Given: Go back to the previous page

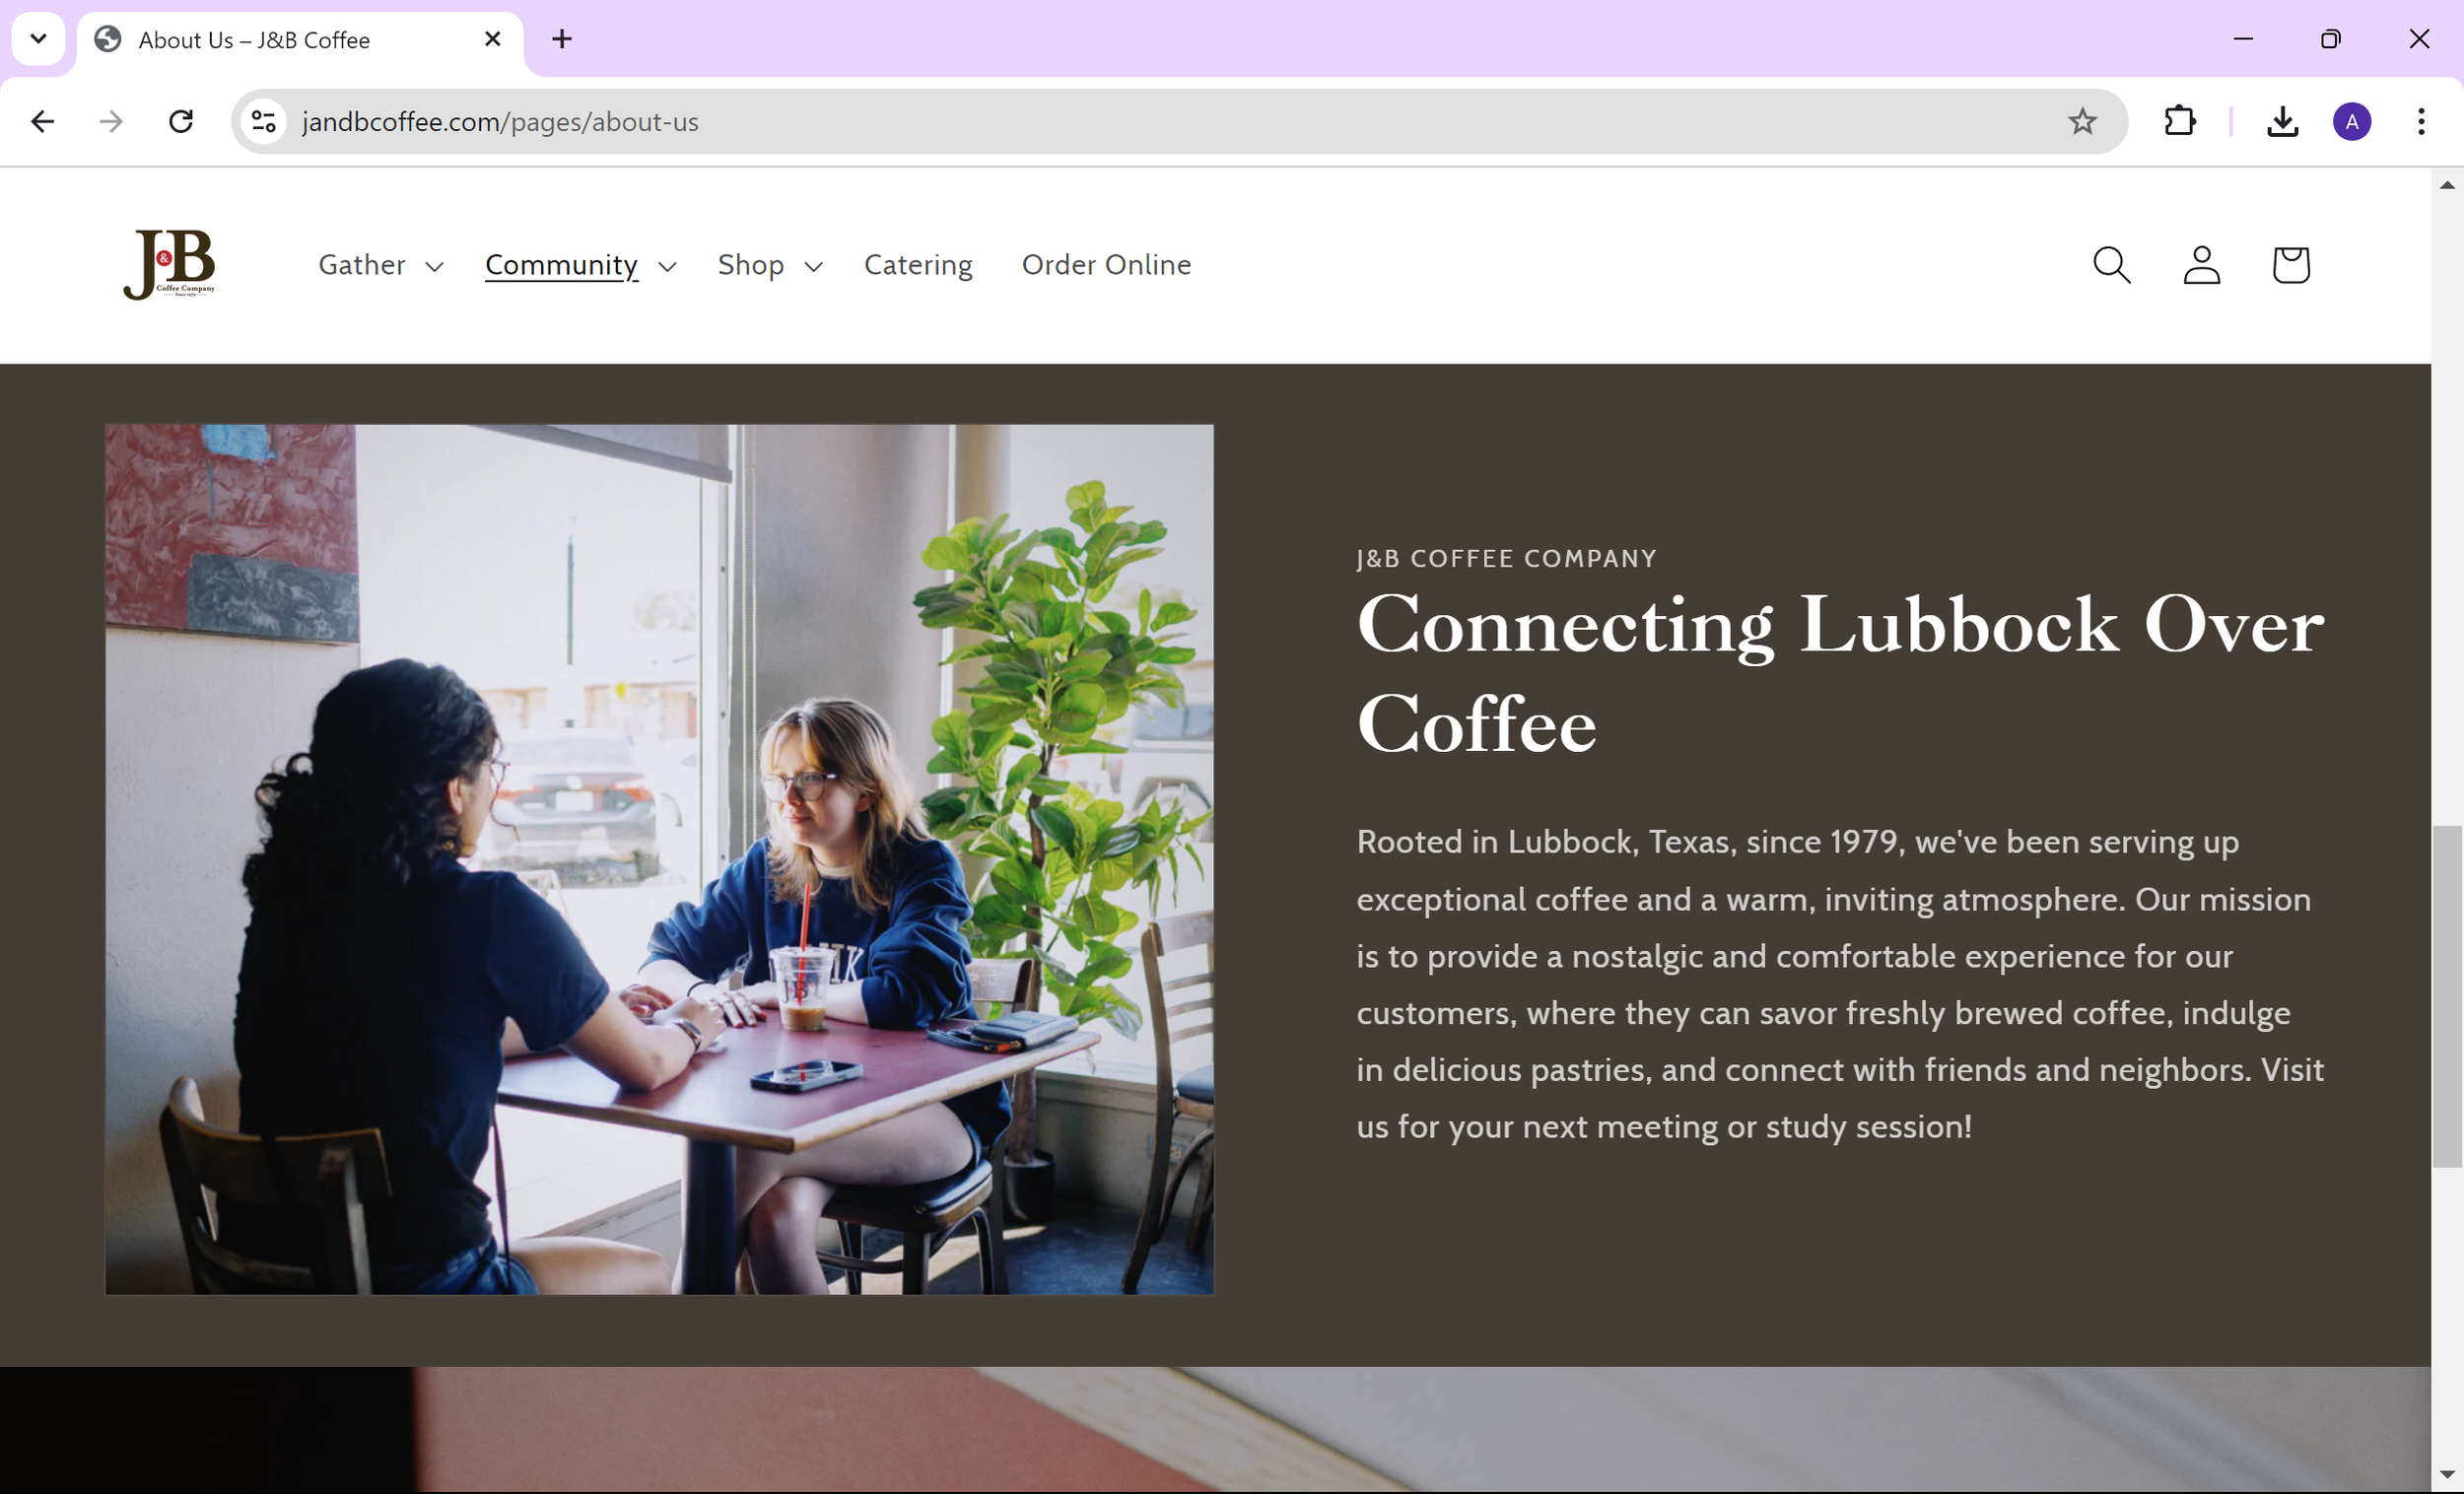Looking at the screenshot, I should coord(42,122).
